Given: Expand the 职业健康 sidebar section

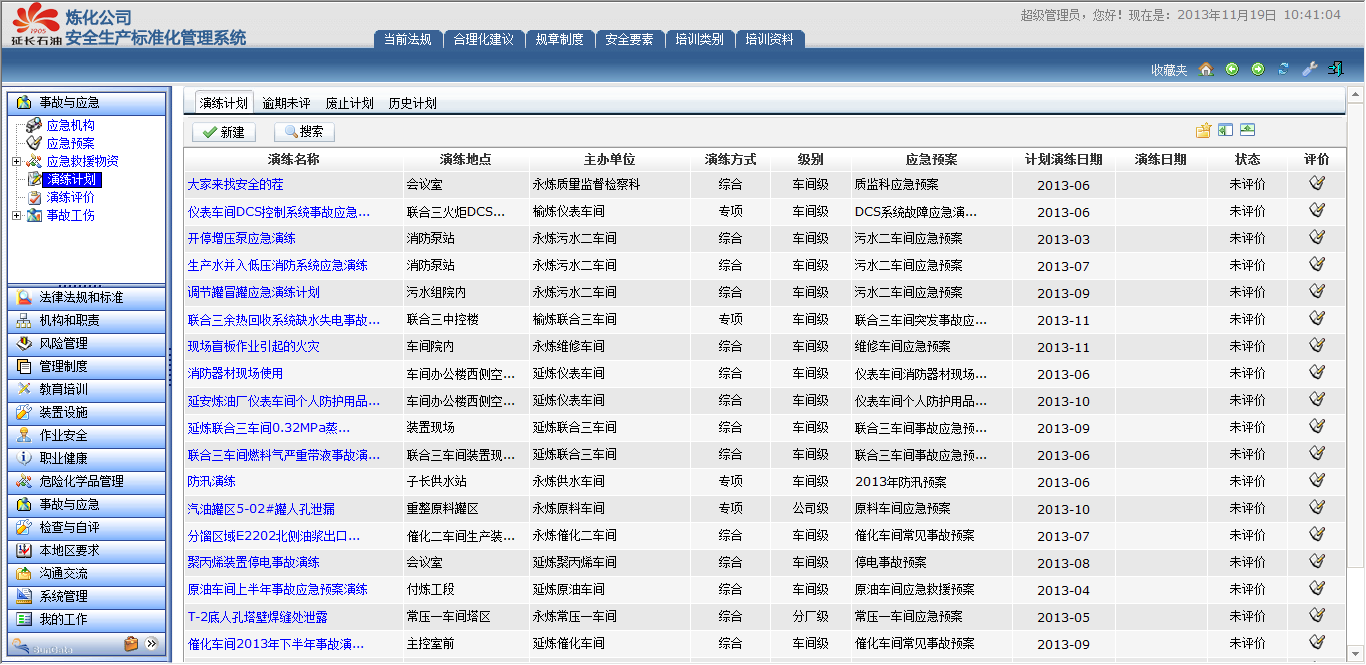Looking at the screenshot, I should coord(87,459).
